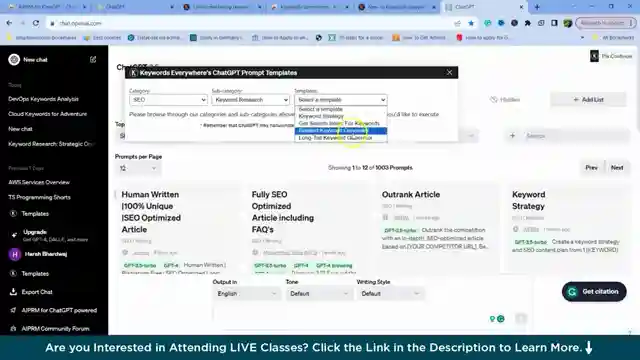Viewport: 640px width, 360px height.
Task: Open a new browser tab with the plus
Action: (x=537, y=7)
